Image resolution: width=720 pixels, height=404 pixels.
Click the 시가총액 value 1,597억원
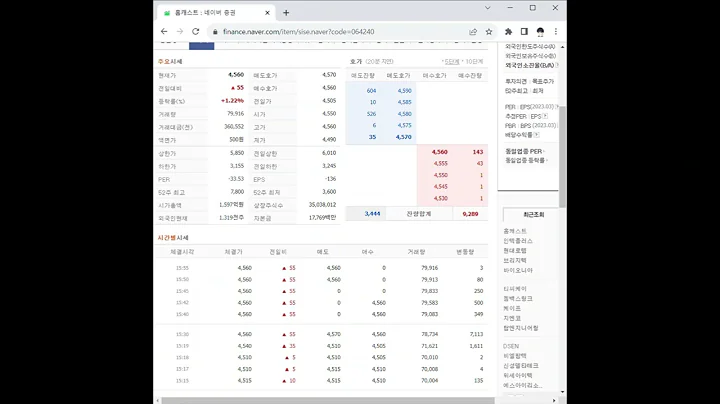click(x=231, y=205)
